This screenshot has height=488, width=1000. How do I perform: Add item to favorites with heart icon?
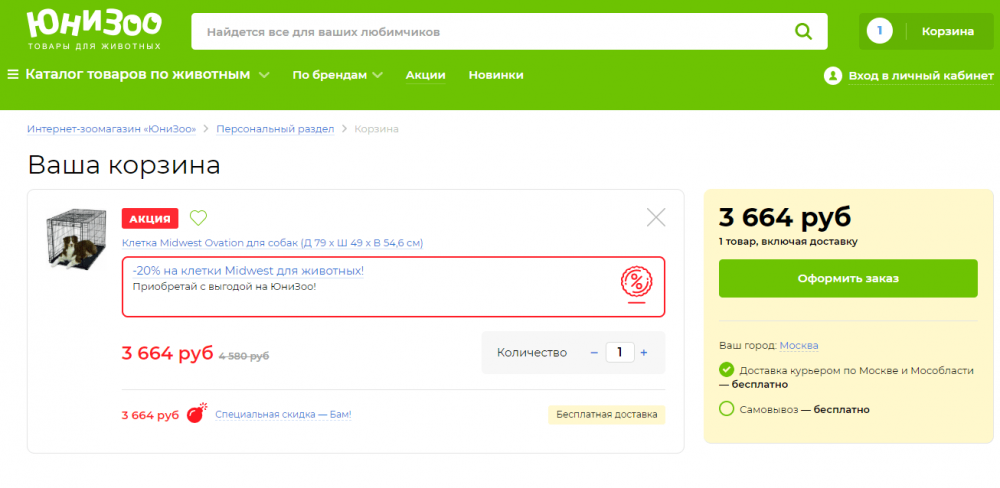click(x=198, y=218)
